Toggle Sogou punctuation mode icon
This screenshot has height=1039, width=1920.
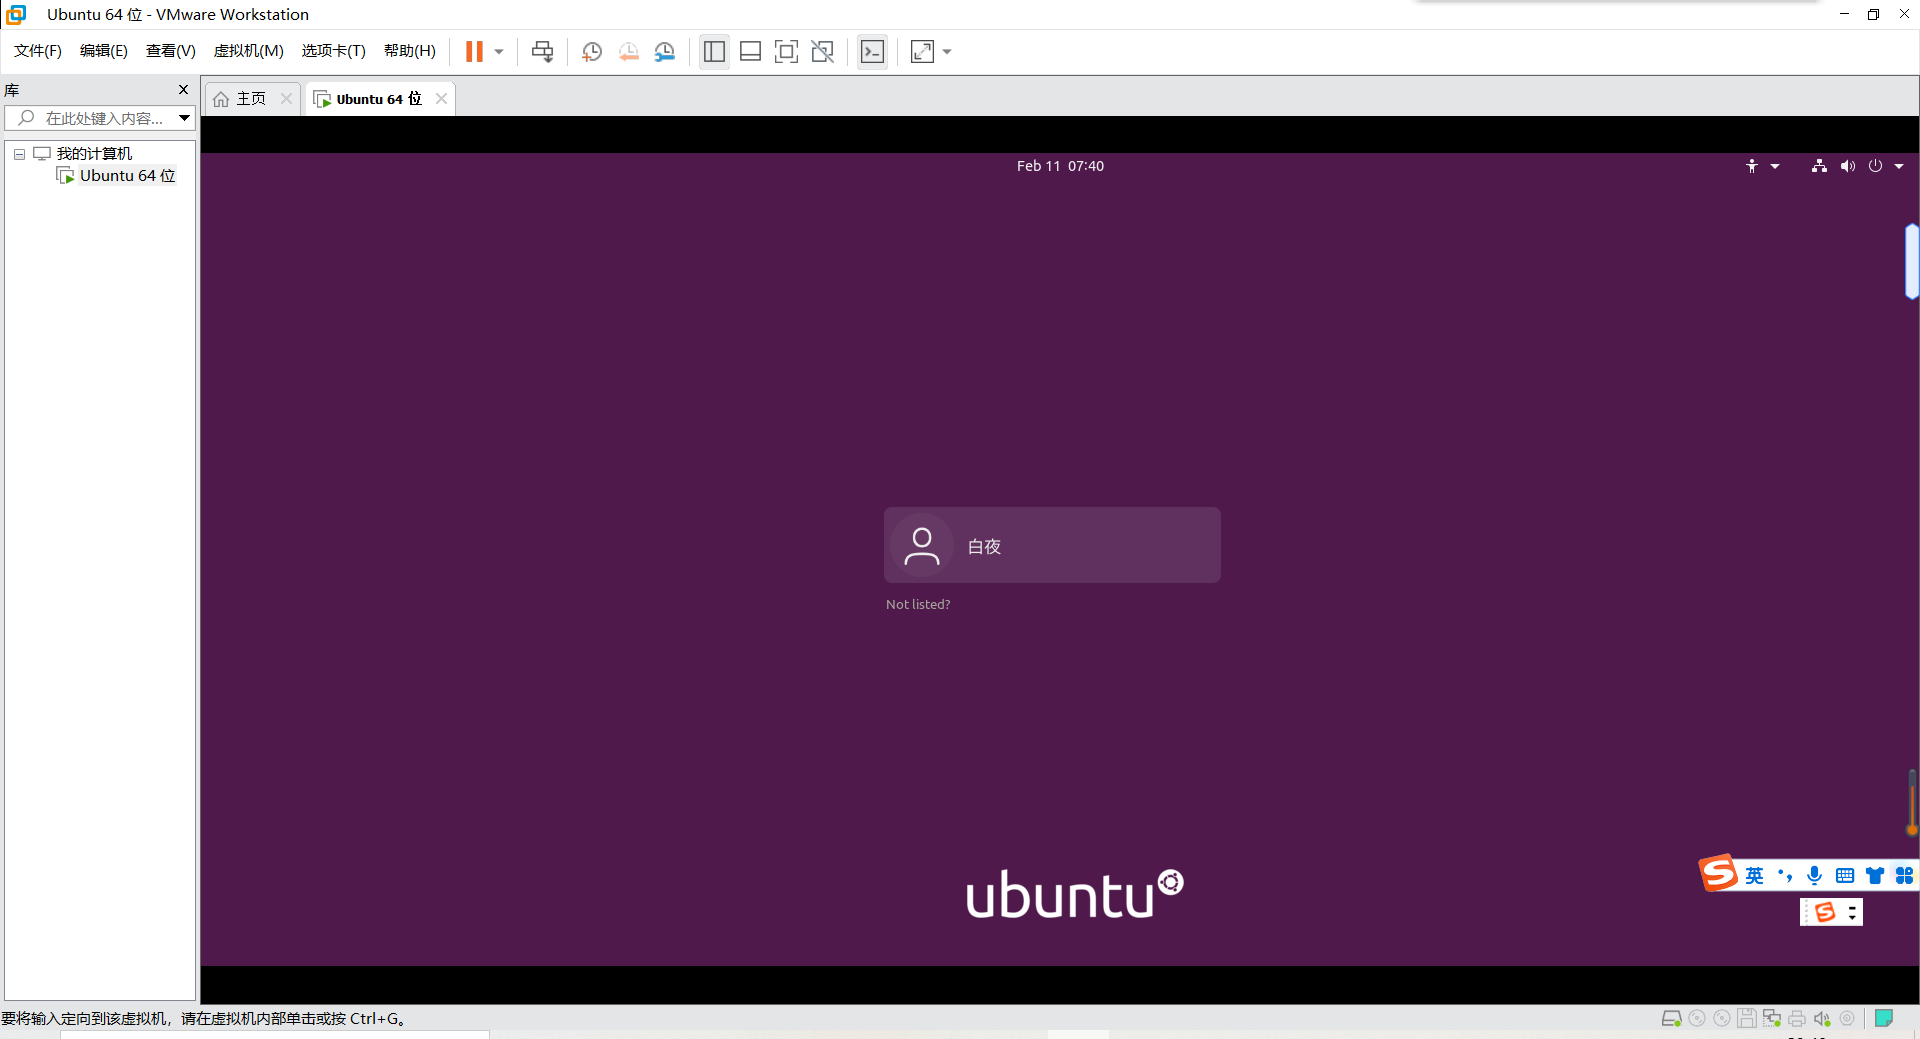[1784, 876]
